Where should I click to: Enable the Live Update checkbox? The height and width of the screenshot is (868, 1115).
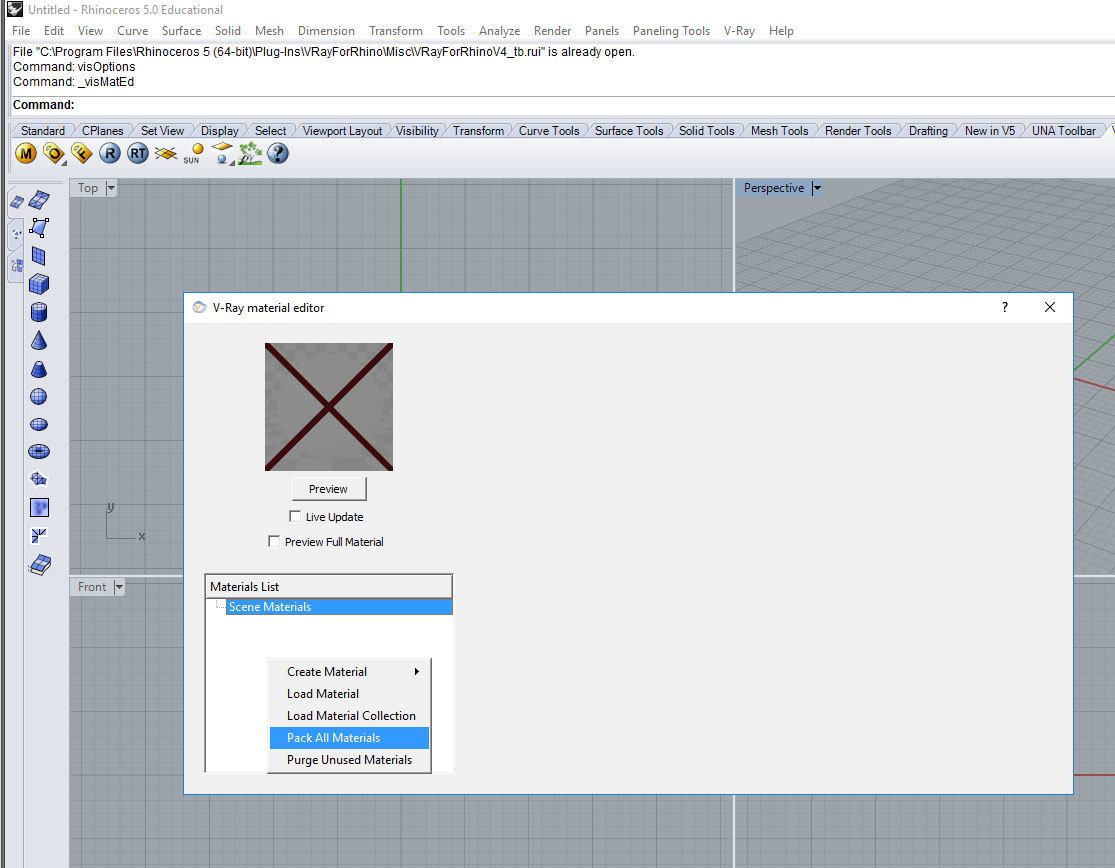pos(295,516)
